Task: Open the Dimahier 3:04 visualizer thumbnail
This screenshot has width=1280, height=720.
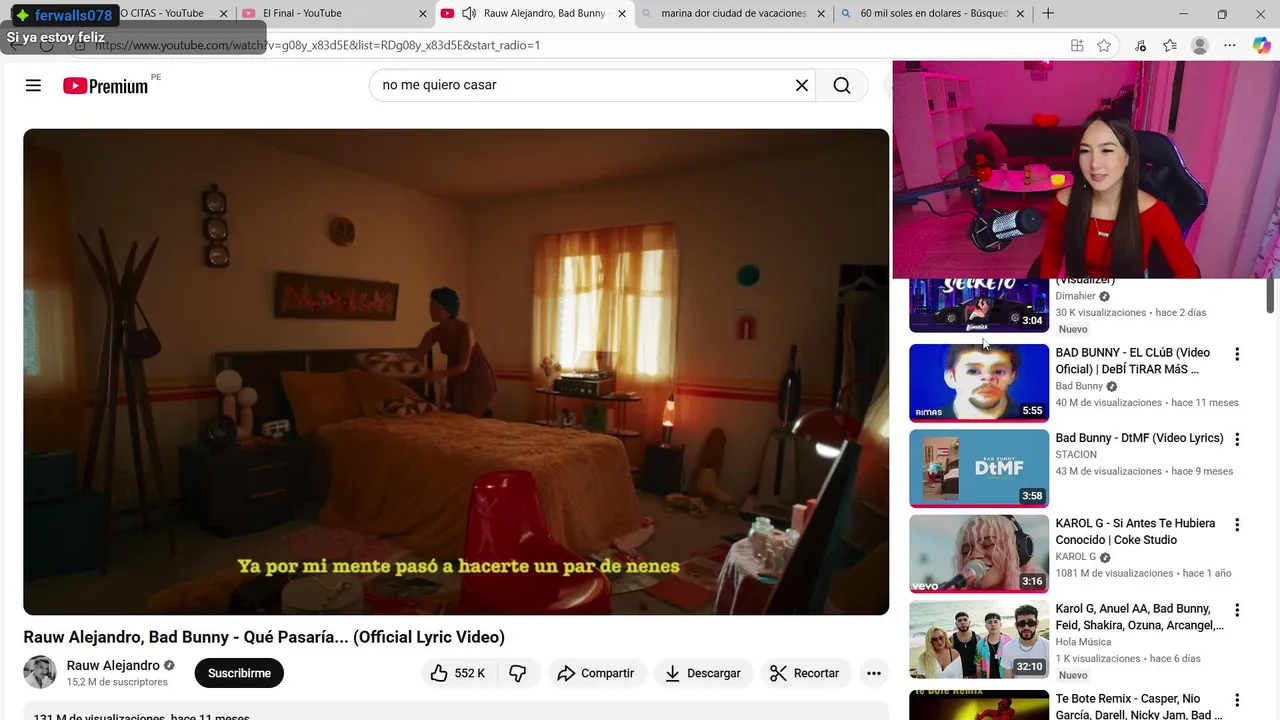Action: pyautogui.click(x=979, y=305)
